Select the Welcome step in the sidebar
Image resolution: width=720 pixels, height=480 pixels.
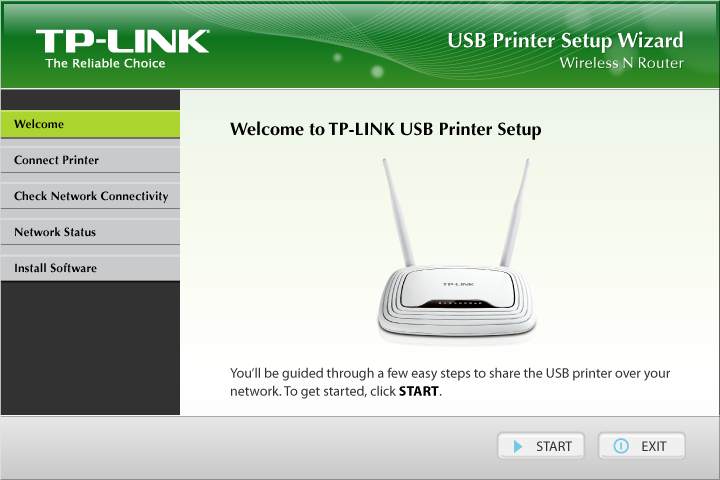pos(90,124)
